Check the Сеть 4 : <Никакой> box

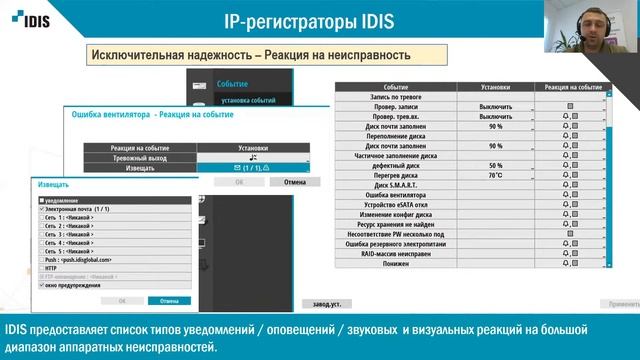(42, 243)
